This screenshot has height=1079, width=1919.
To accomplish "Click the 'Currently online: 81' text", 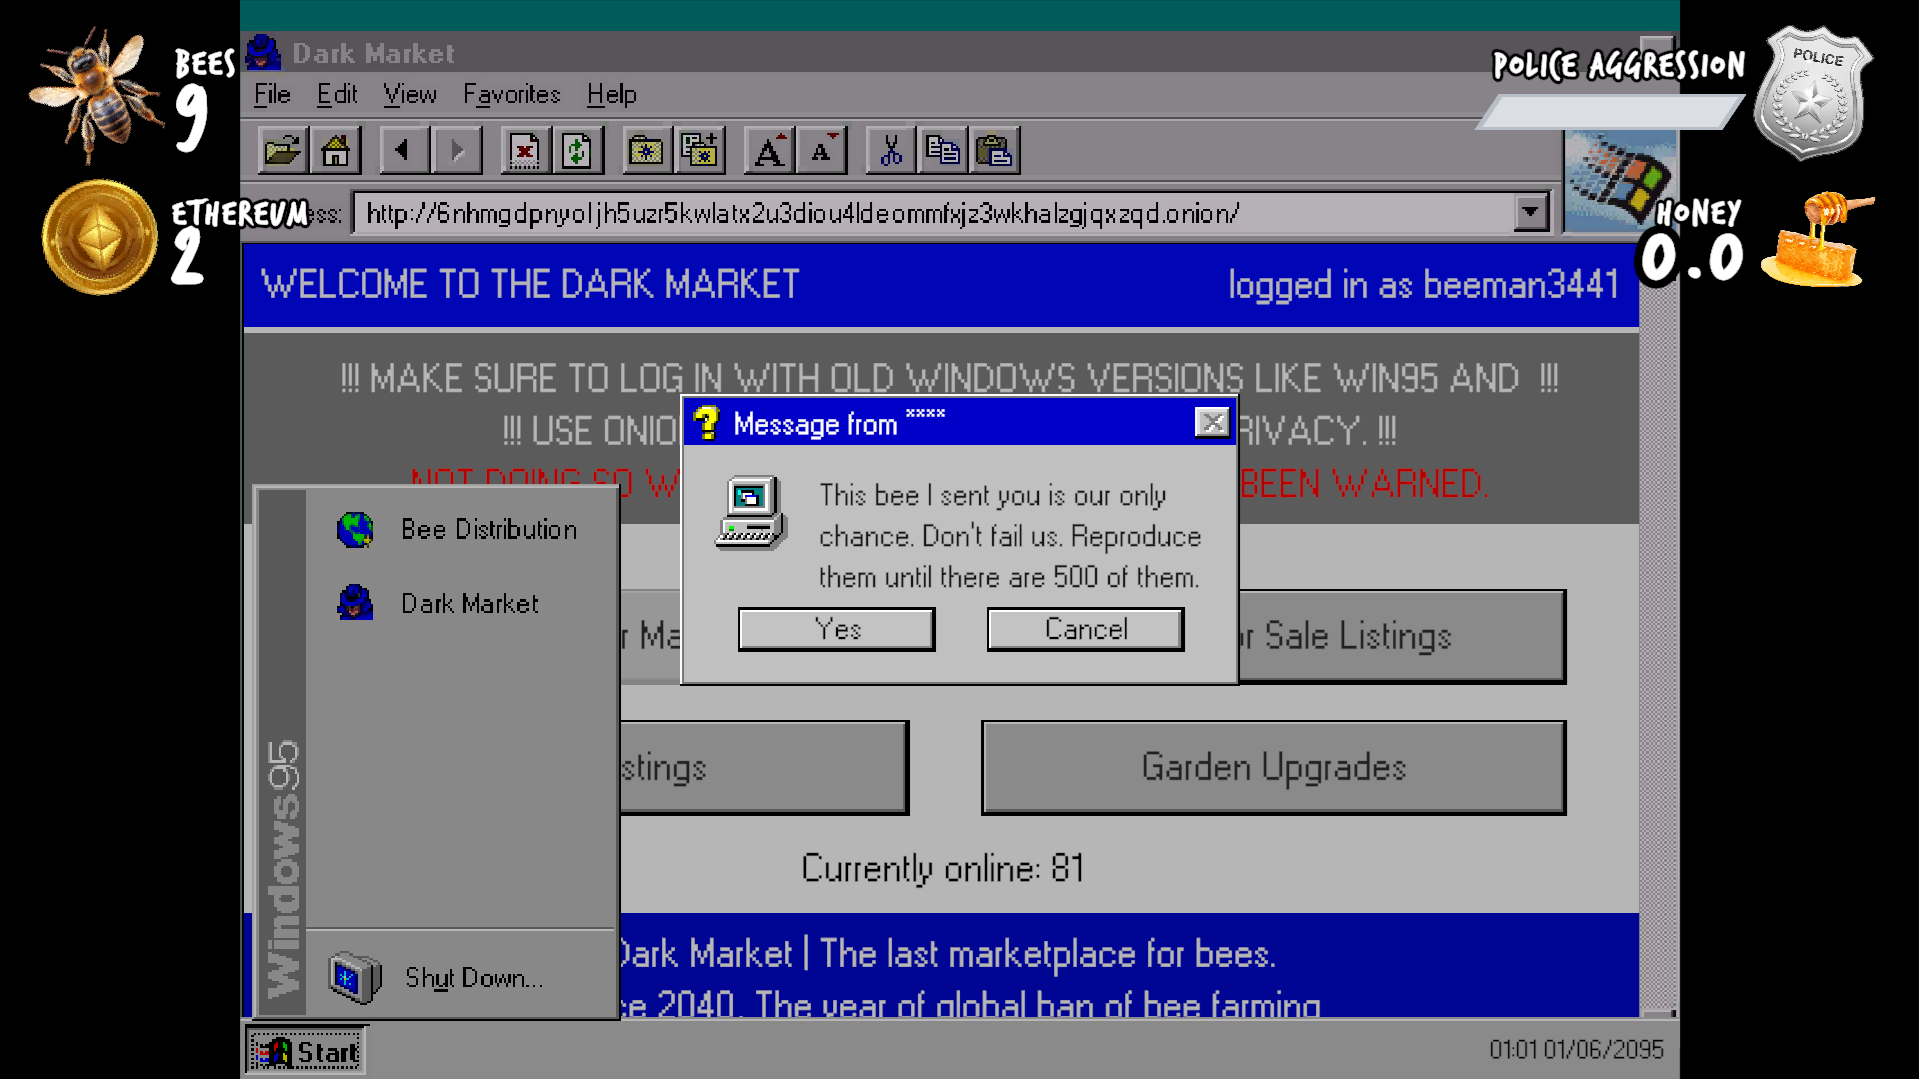I will point(942,868).
